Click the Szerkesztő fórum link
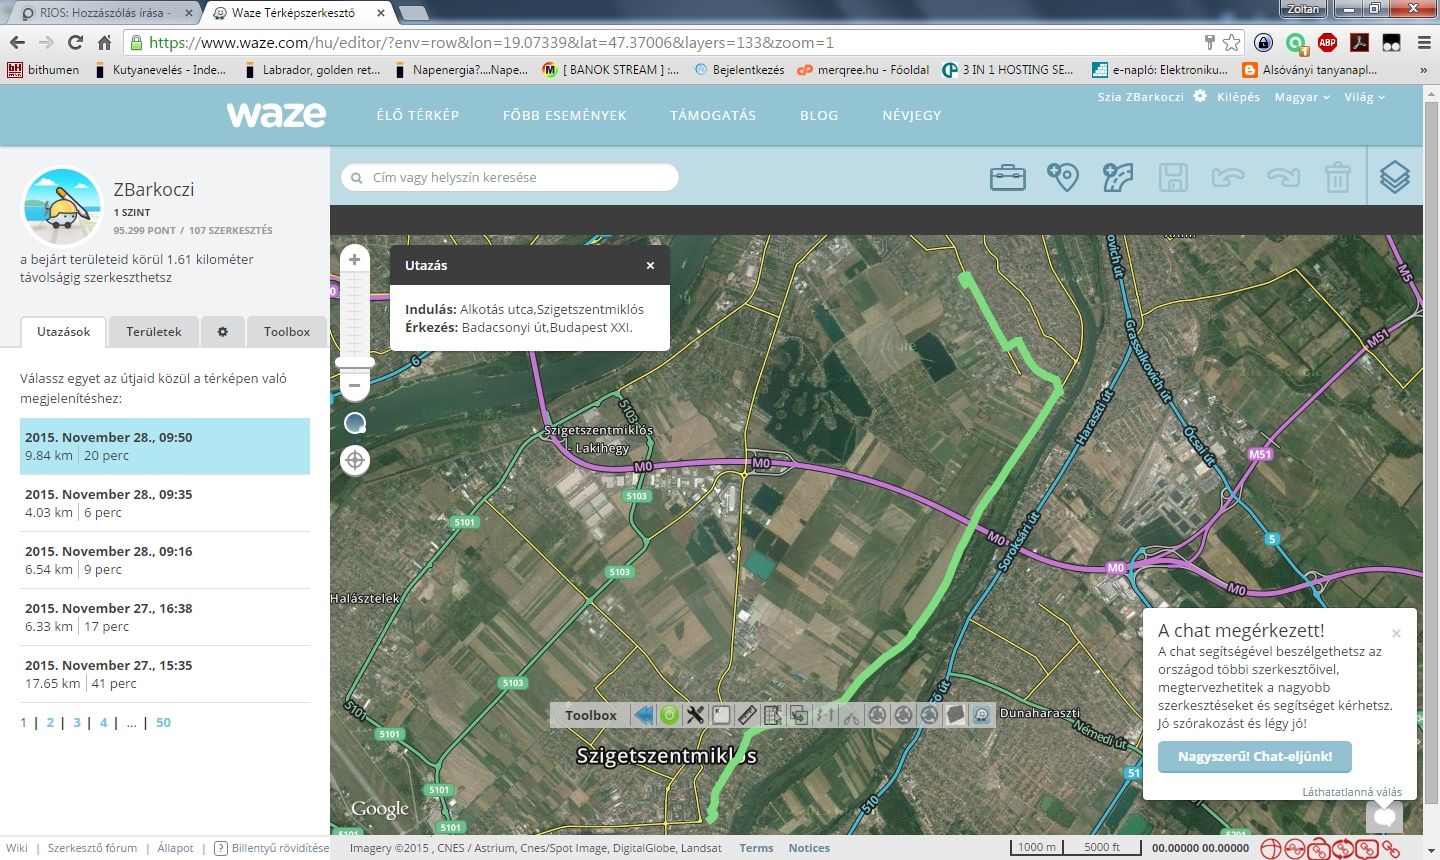 tap(92, 848)
